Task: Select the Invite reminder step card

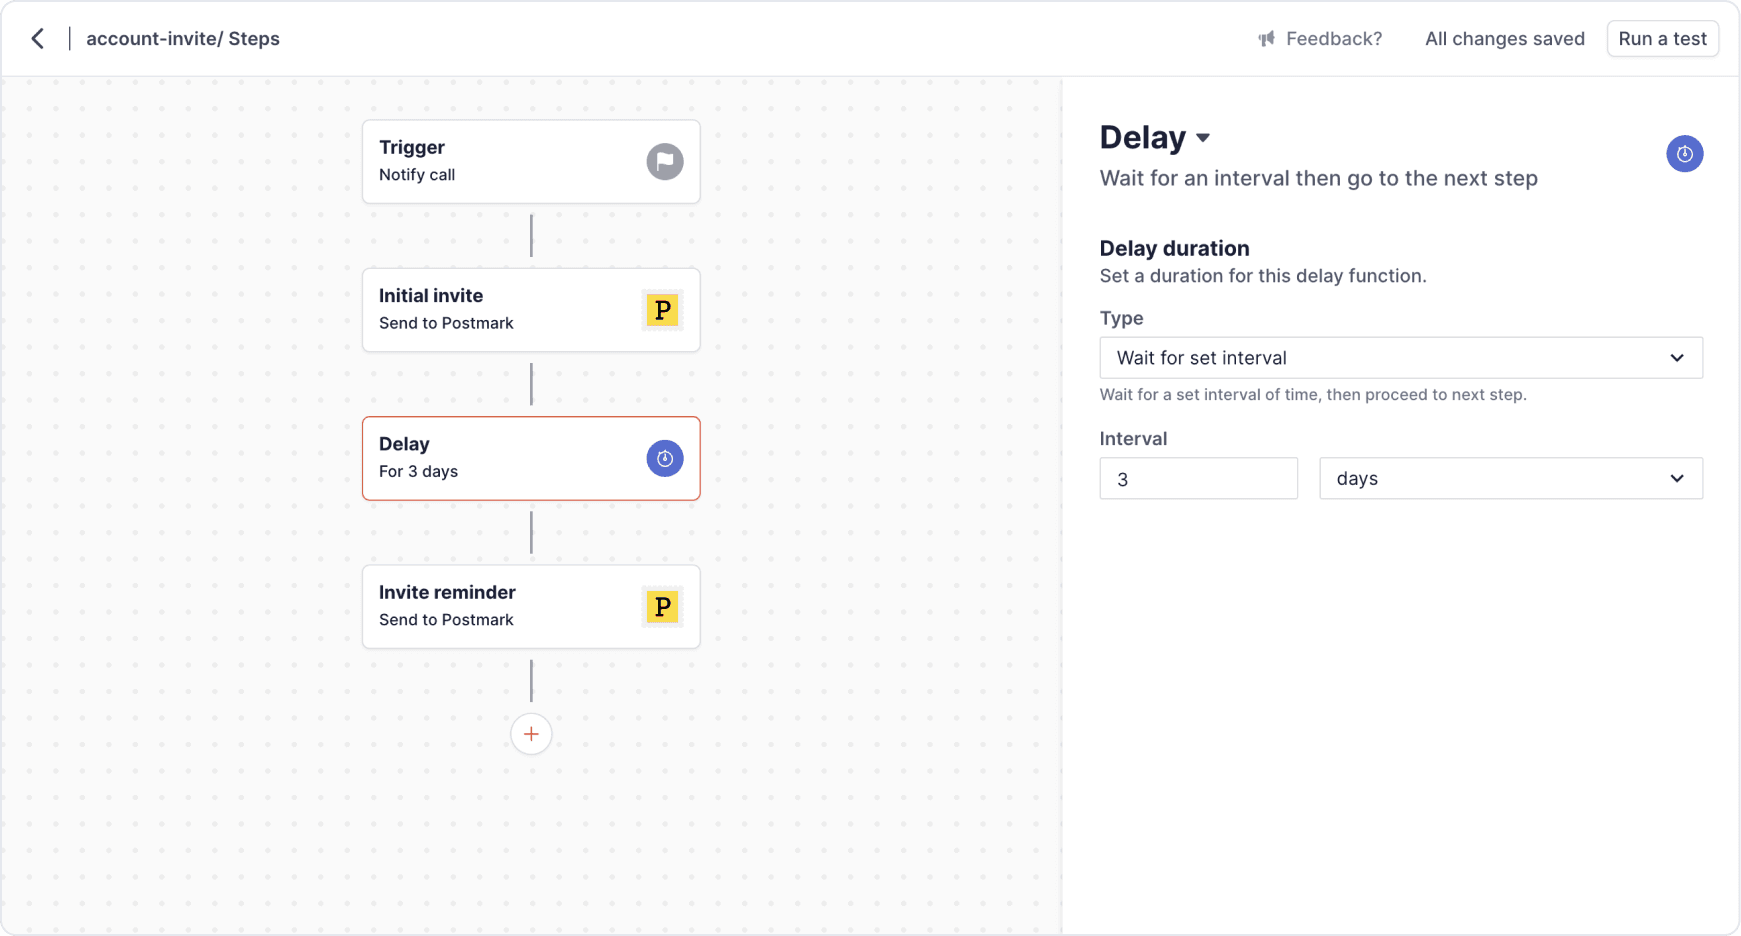Action: 500,607
